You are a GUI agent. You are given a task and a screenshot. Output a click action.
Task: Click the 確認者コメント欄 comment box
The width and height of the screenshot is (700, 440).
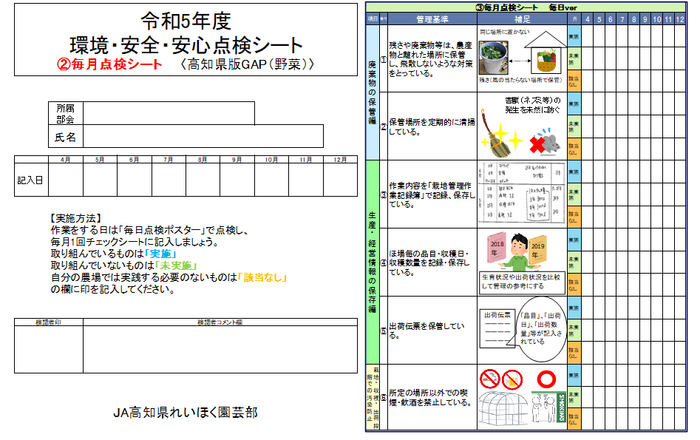tap(220, 349)
